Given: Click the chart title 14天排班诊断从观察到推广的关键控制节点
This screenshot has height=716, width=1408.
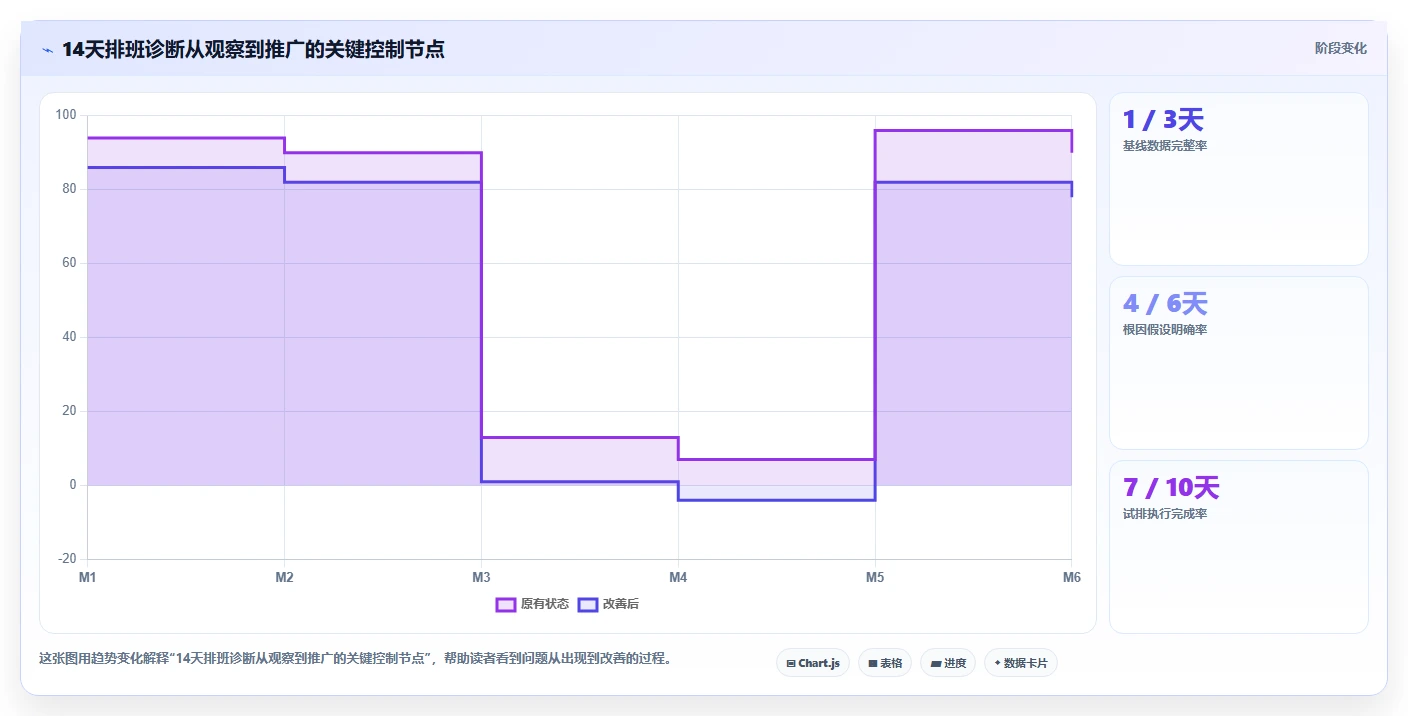Looking at the screenshot, I should pos(253,49).
